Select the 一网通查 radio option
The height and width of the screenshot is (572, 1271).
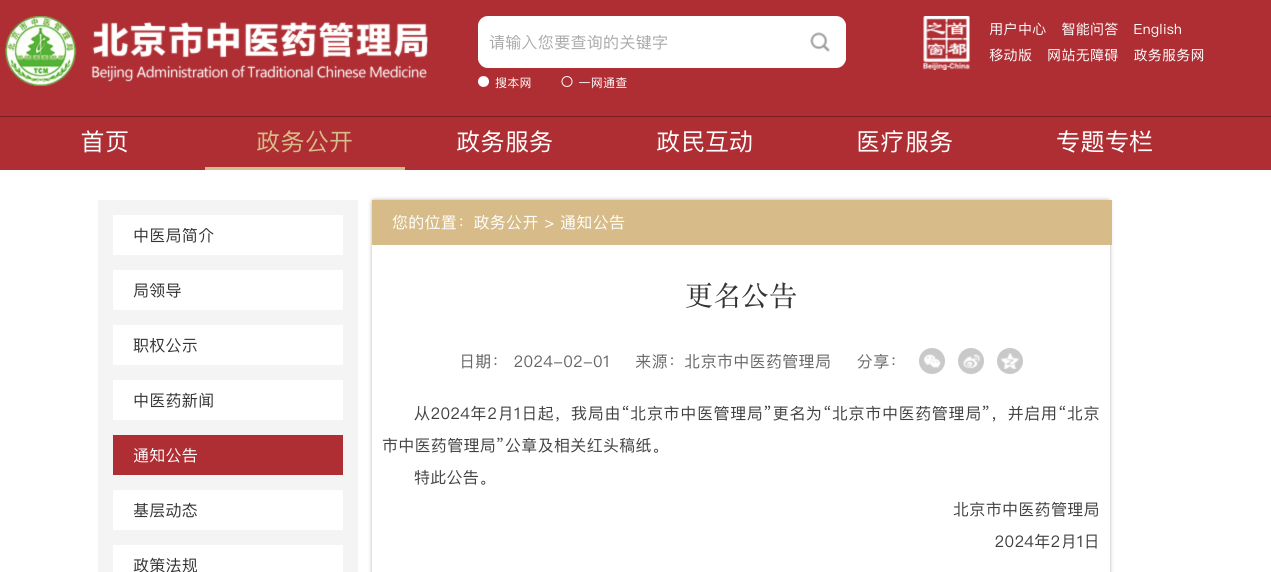[x=567, y=82]
